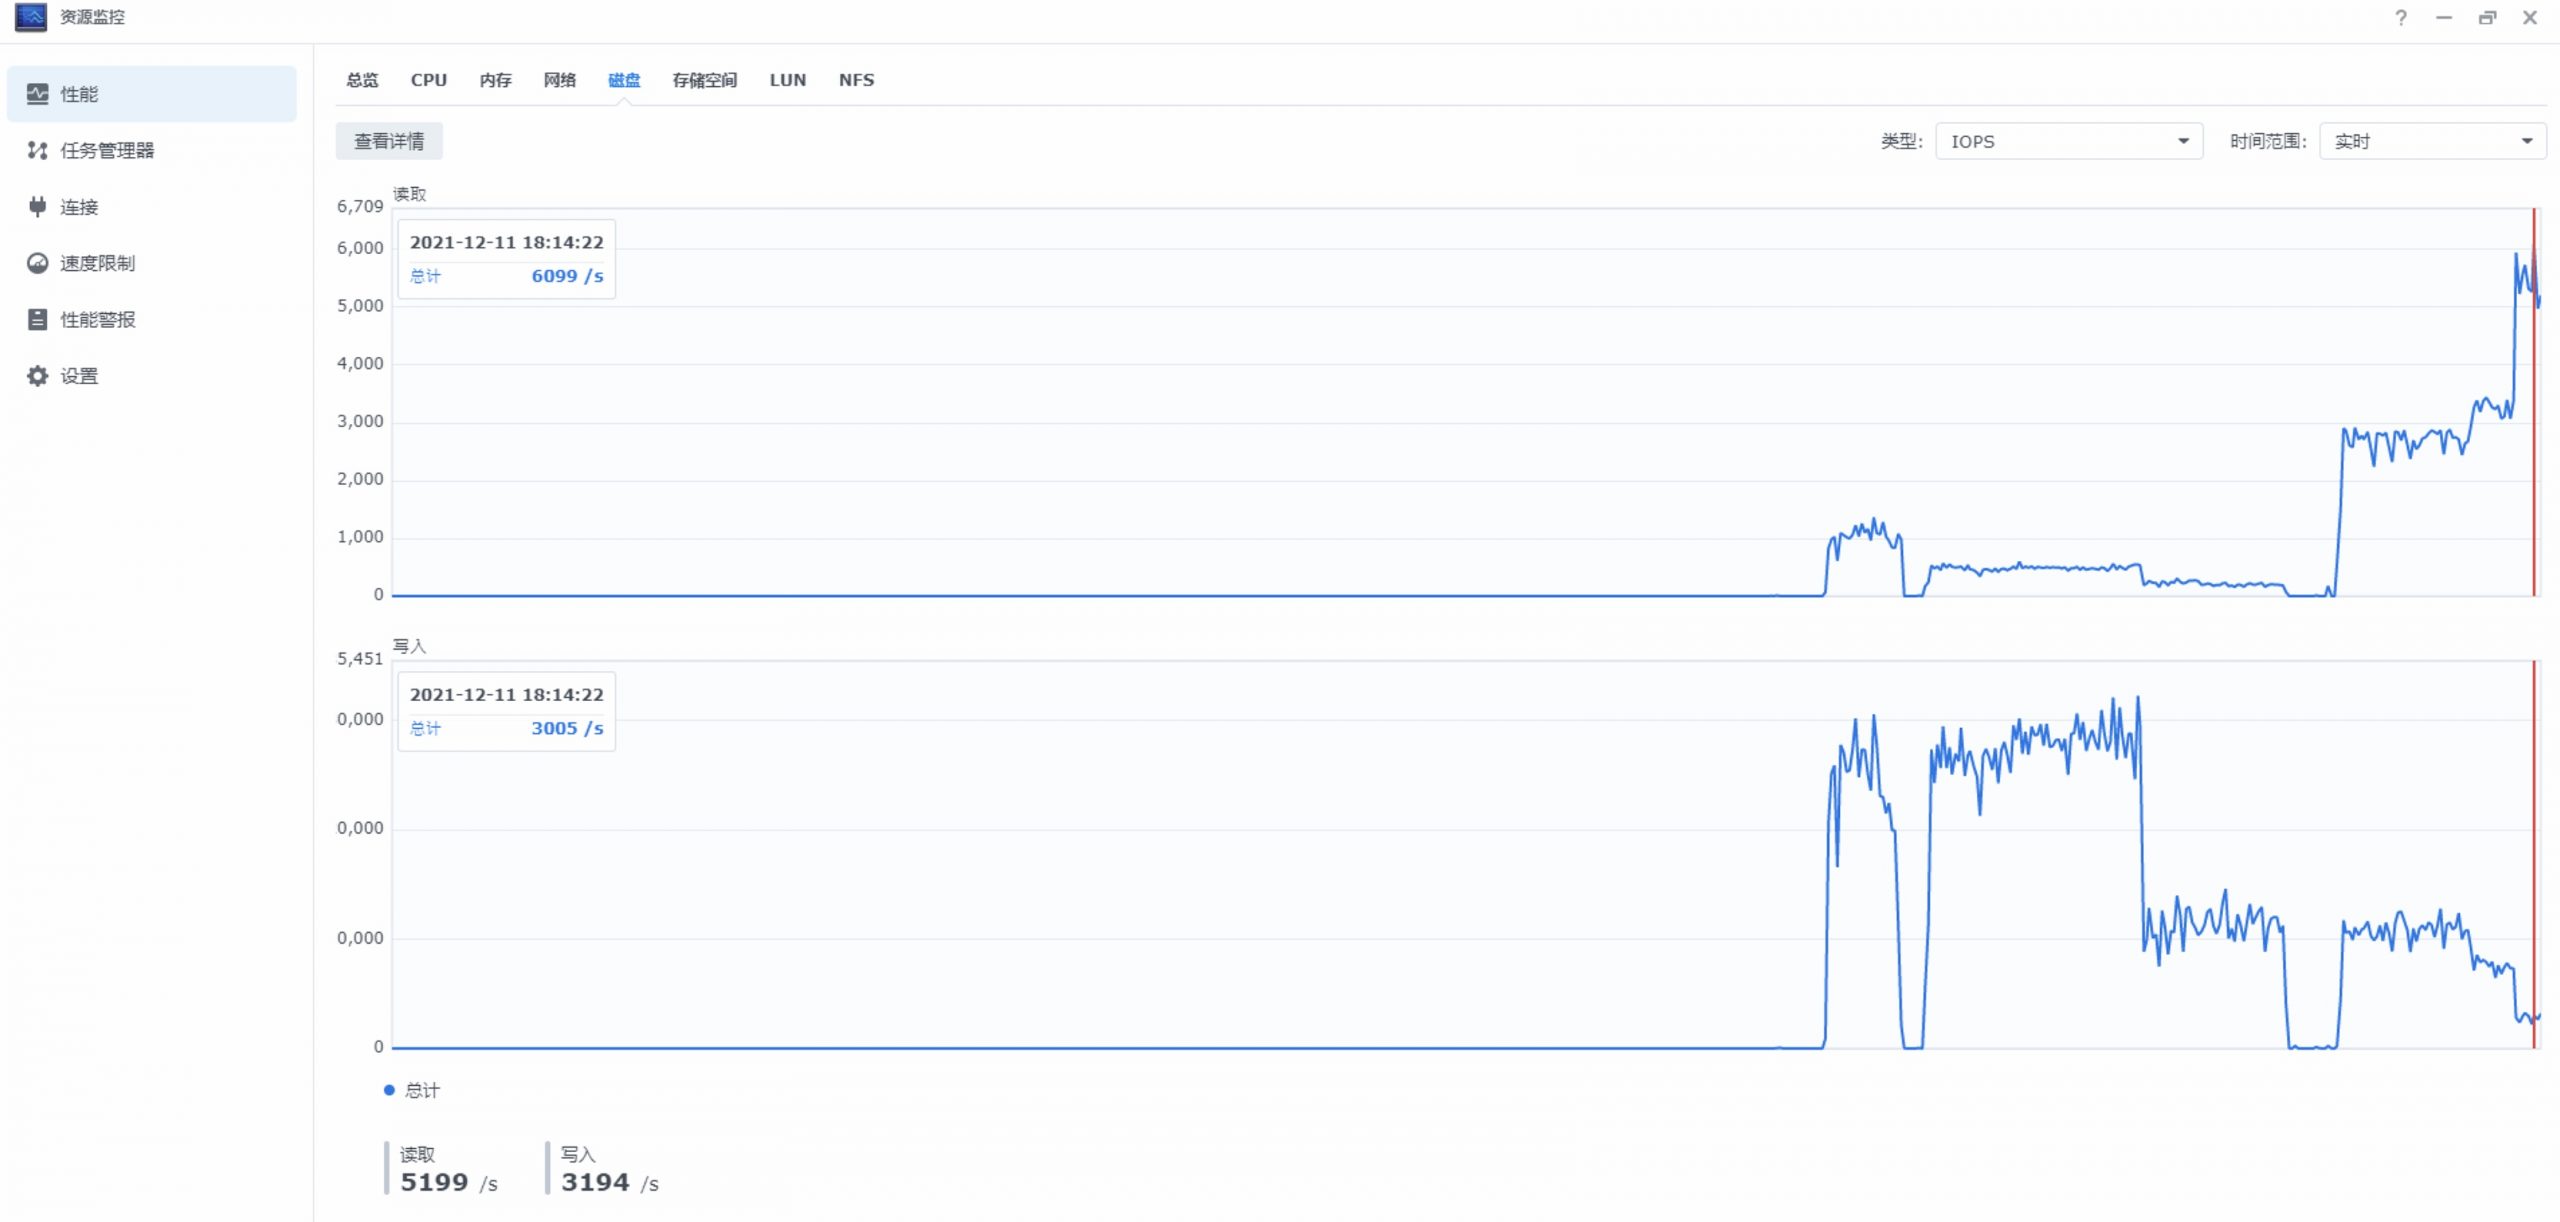Restore the window size icon

pyautogui.click(x=2487, y=18)
